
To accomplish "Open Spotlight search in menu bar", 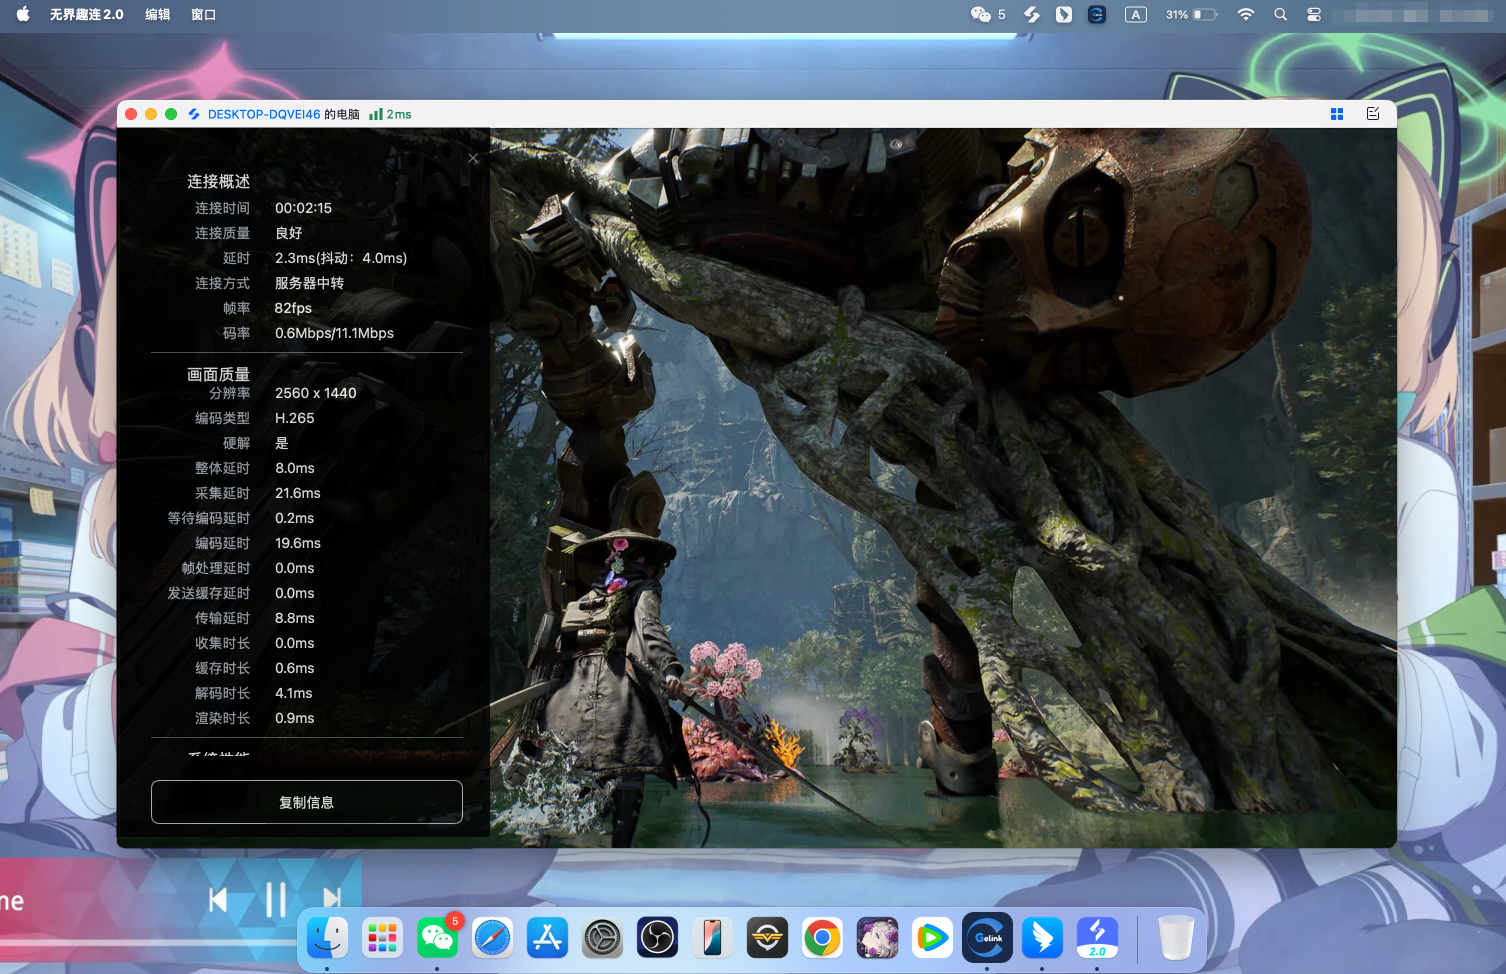I will pyautogui.click(x=1281, y=14).
